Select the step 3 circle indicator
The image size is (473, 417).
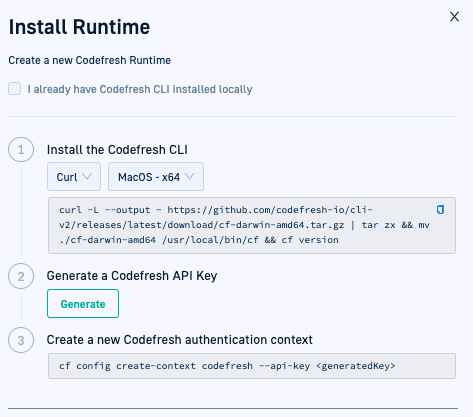point(21,340)
